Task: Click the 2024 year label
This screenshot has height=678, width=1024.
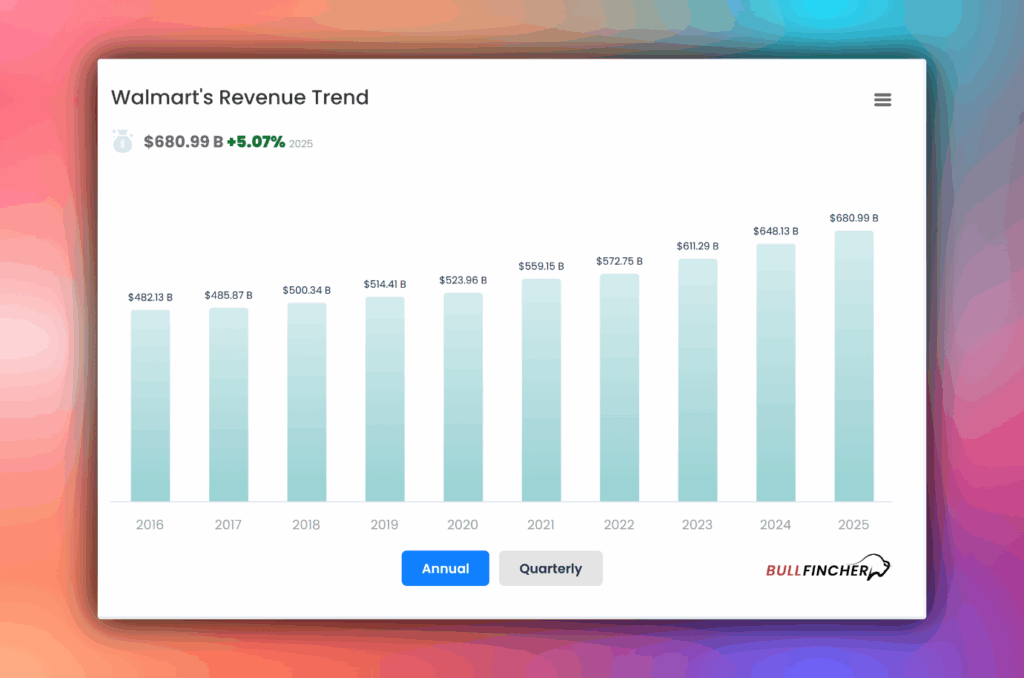Action: 775,524
